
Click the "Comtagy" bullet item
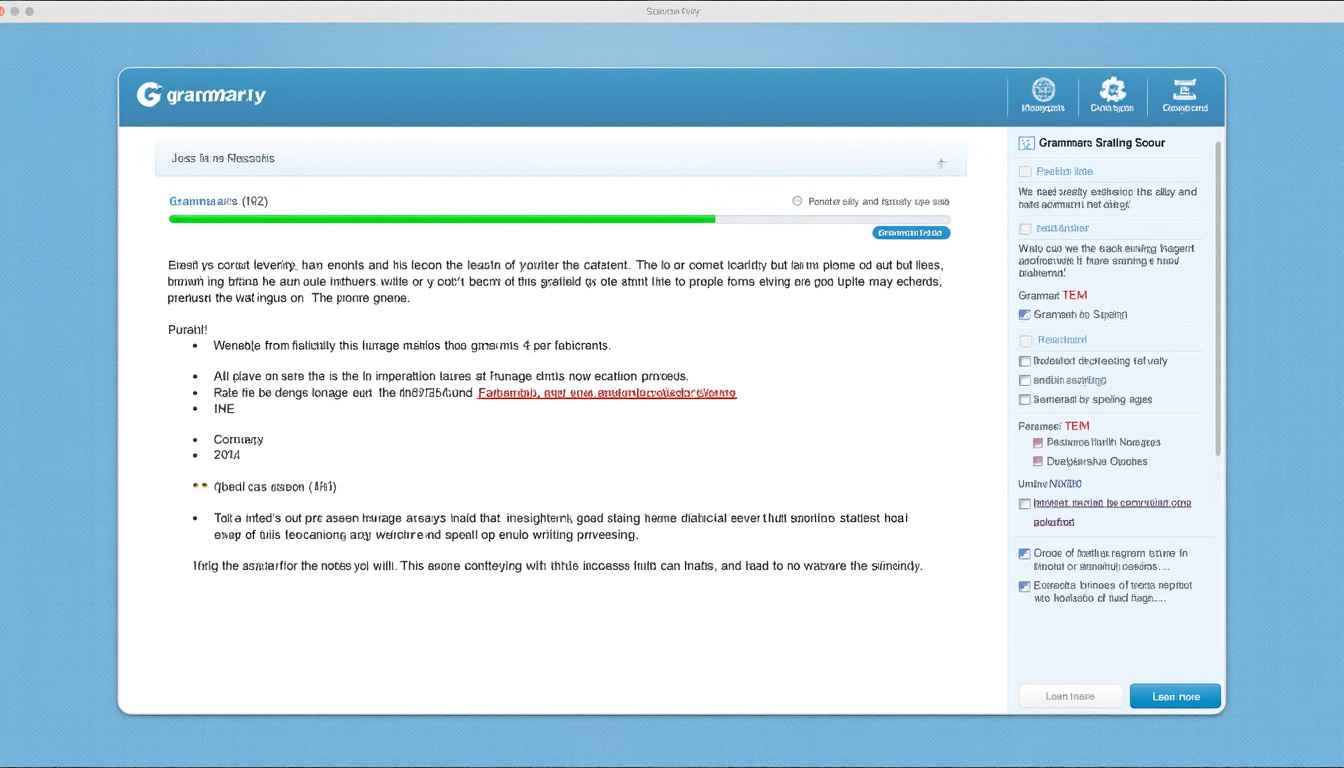tap(238, 440)
